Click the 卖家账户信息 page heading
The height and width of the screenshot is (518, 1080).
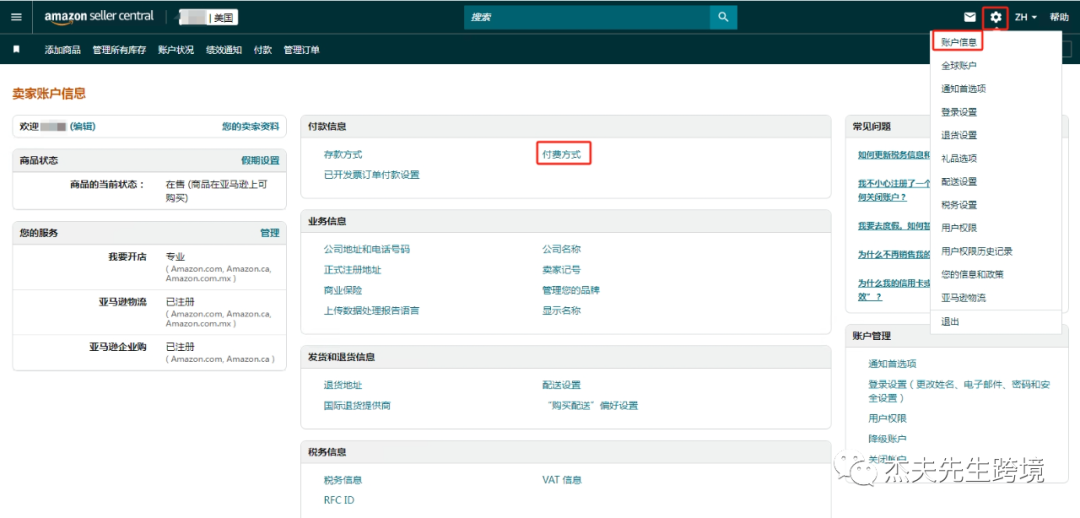49,94
